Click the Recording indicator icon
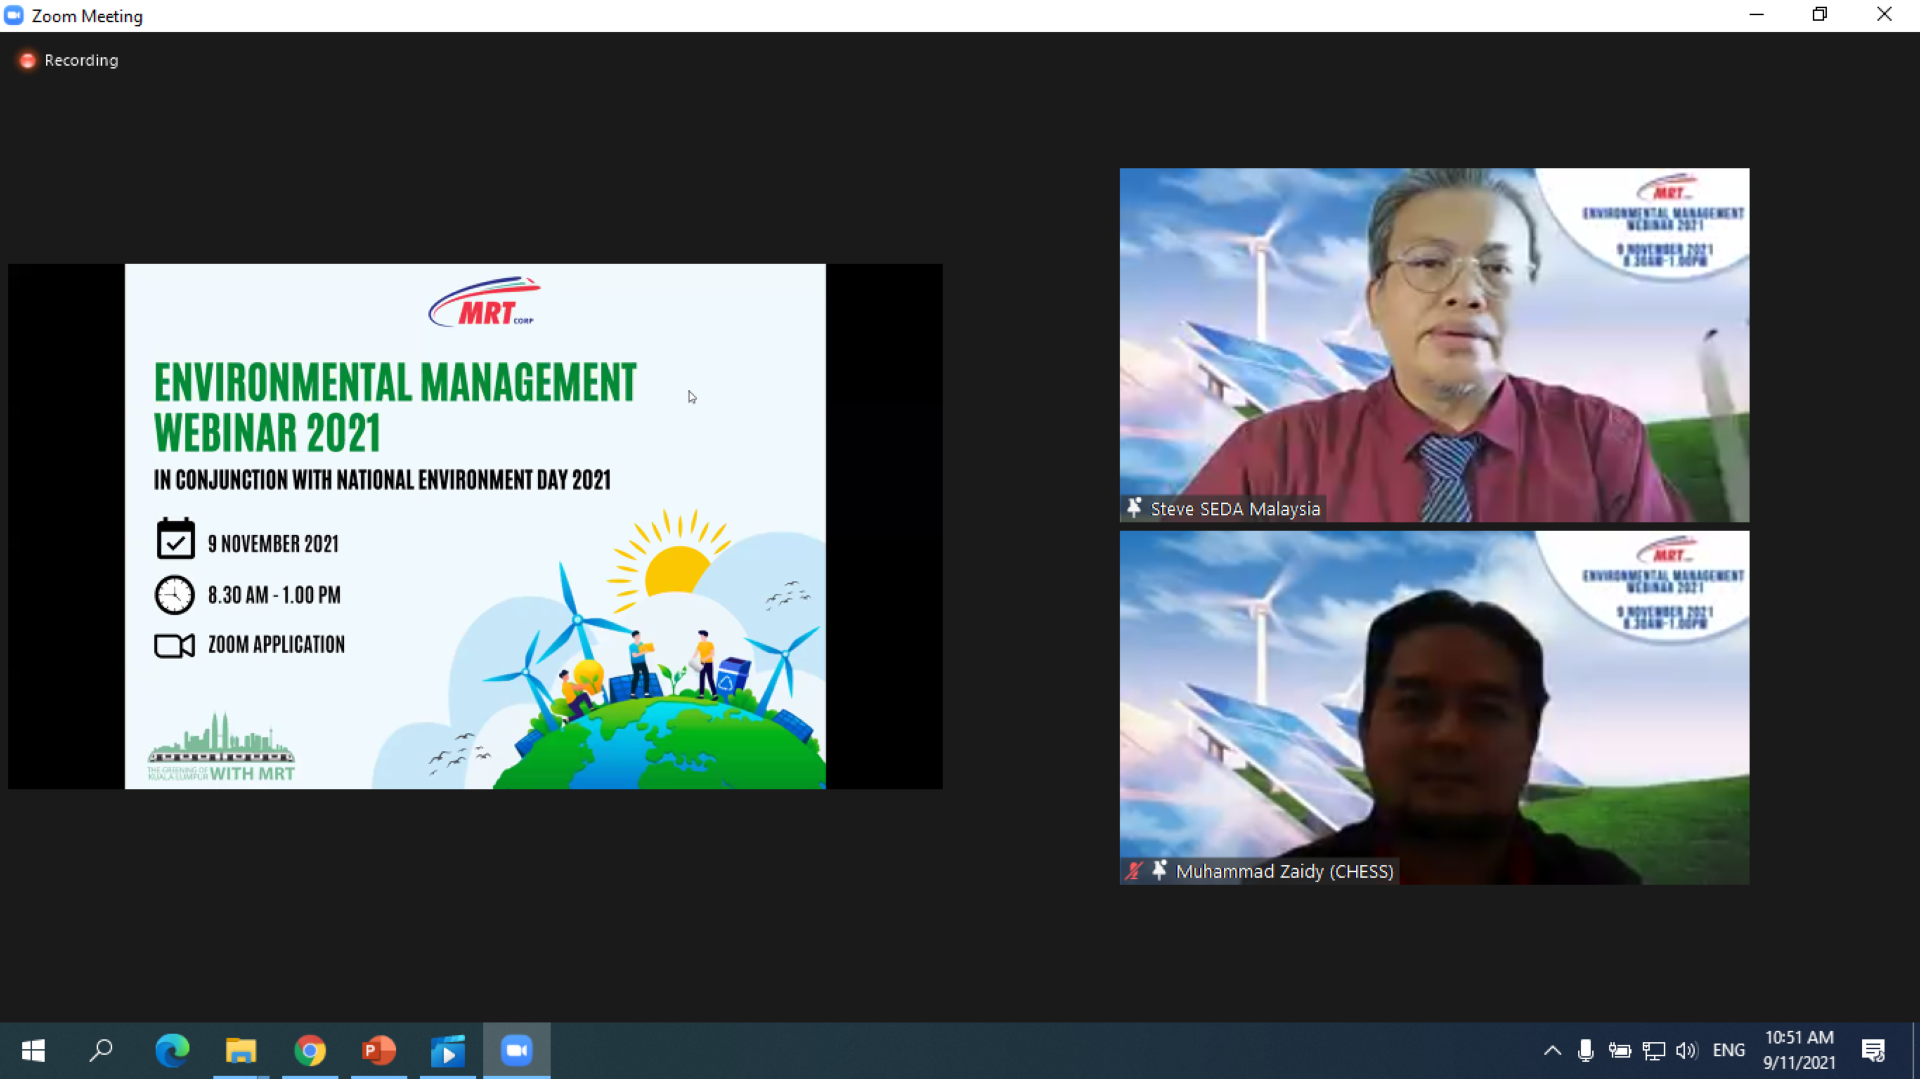The image size is (1920, 1079). tap(28, 61)
